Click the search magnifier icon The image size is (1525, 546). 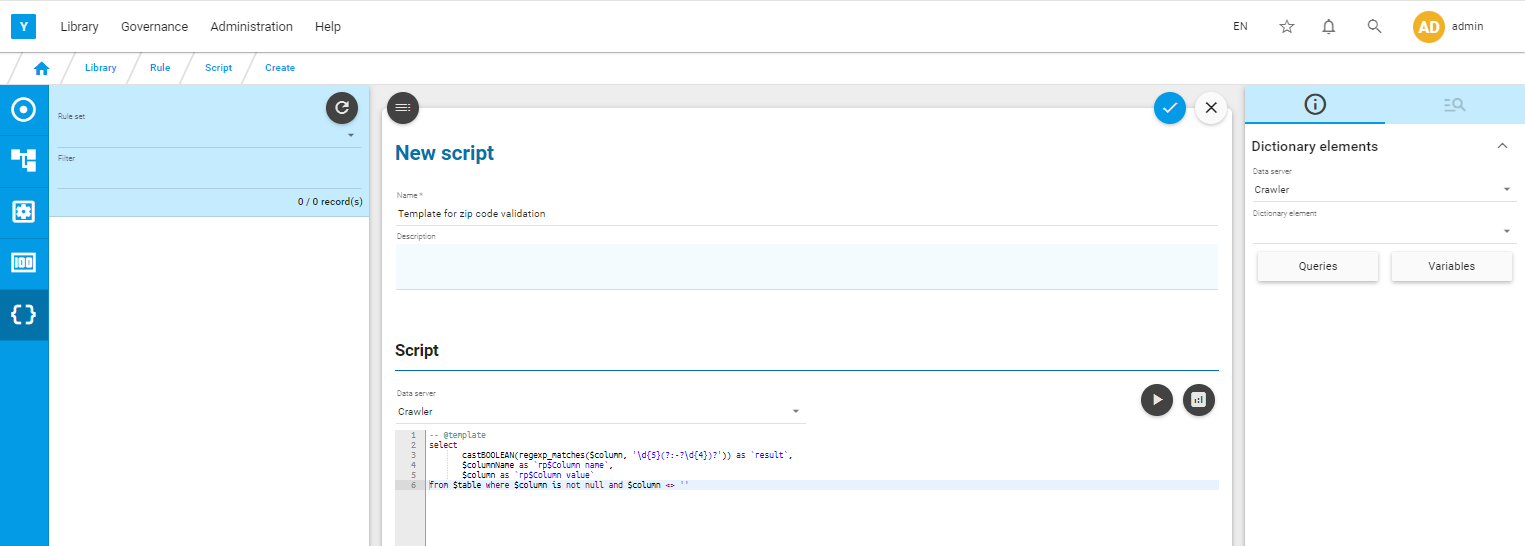(1374, 27)
